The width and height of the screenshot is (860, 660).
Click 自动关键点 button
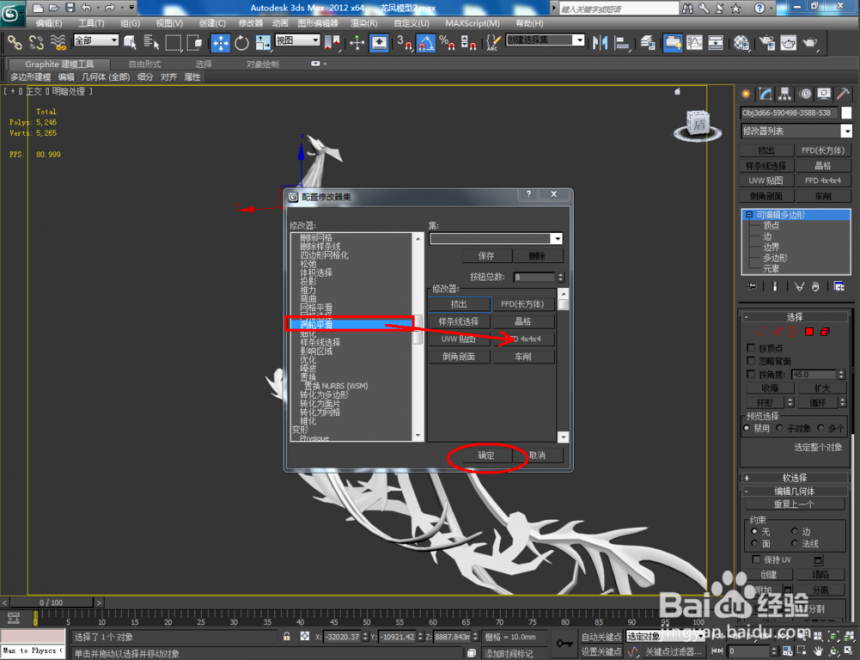point(601,636)
